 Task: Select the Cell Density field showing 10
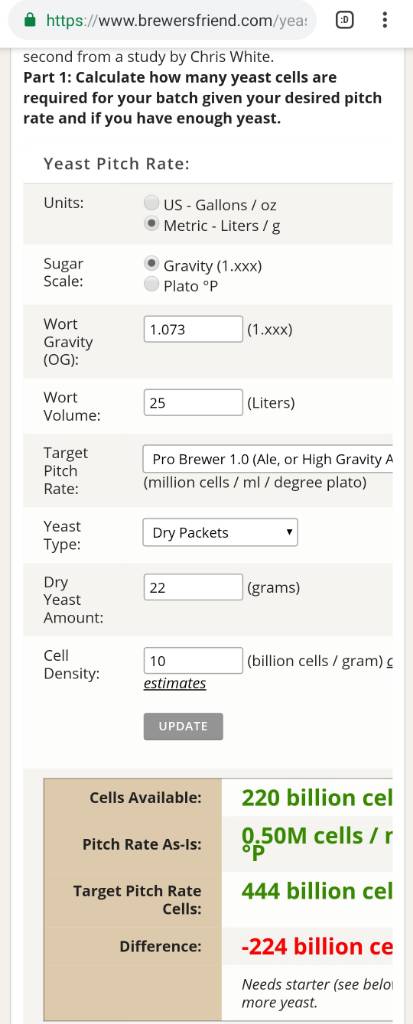pos(193,660)
